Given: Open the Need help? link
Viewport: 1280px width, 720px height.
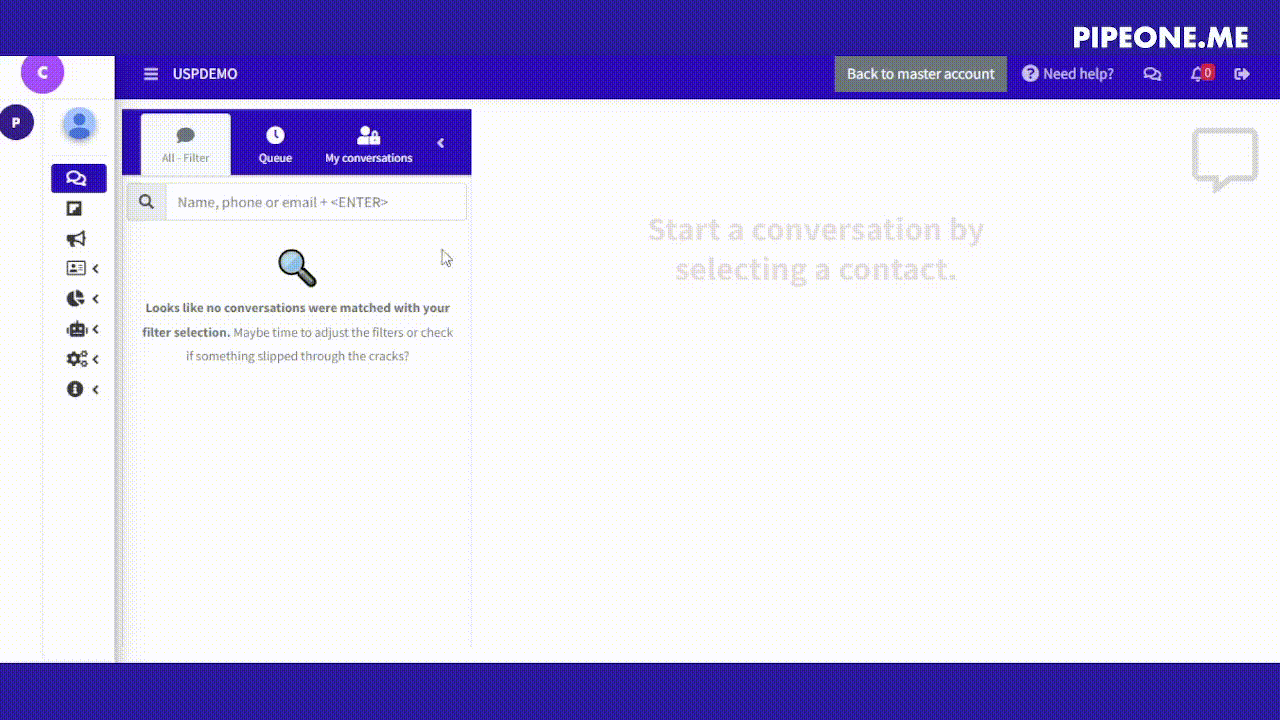Looking at the screenshot, I should pyautogui.click(x=1067, y=74).
